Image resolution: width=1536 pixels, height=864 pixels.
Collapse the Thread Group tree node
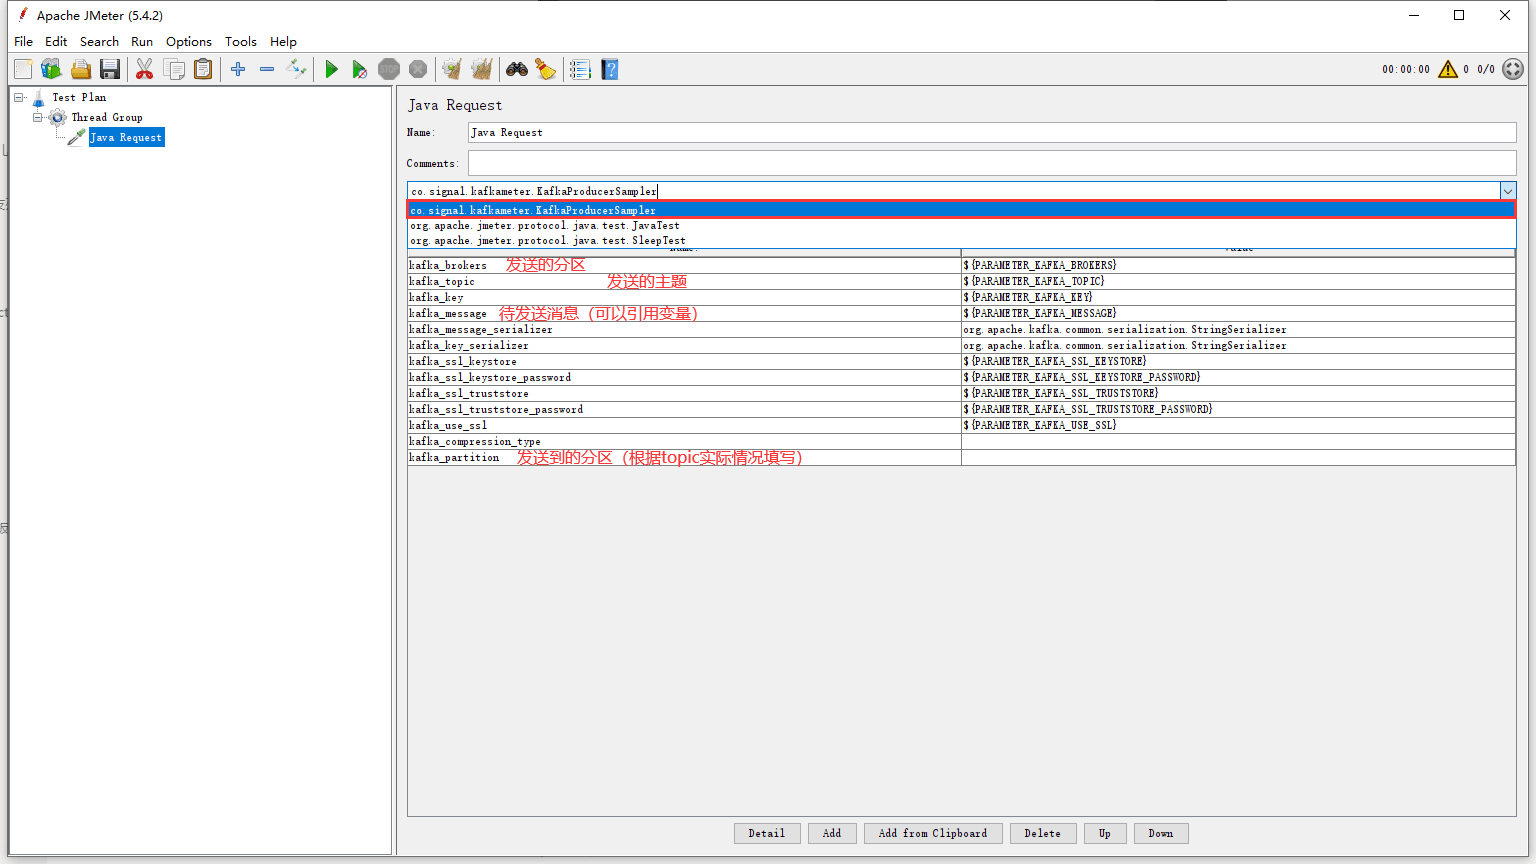coord(38,117)
